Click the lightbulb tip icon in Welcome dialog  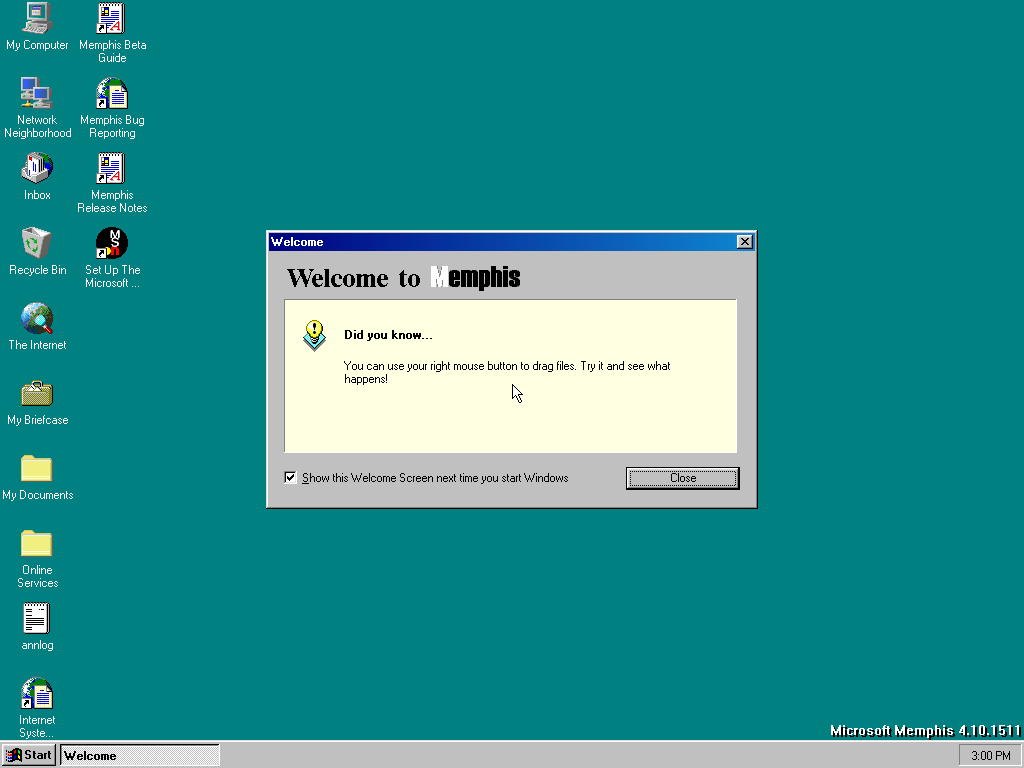[314, 336]
